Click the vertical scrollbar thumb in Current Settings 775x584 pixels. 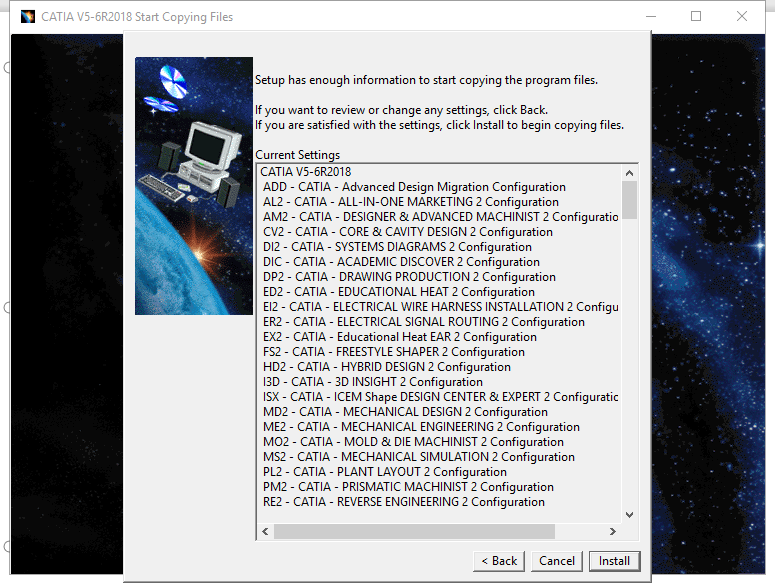(629, 200)
